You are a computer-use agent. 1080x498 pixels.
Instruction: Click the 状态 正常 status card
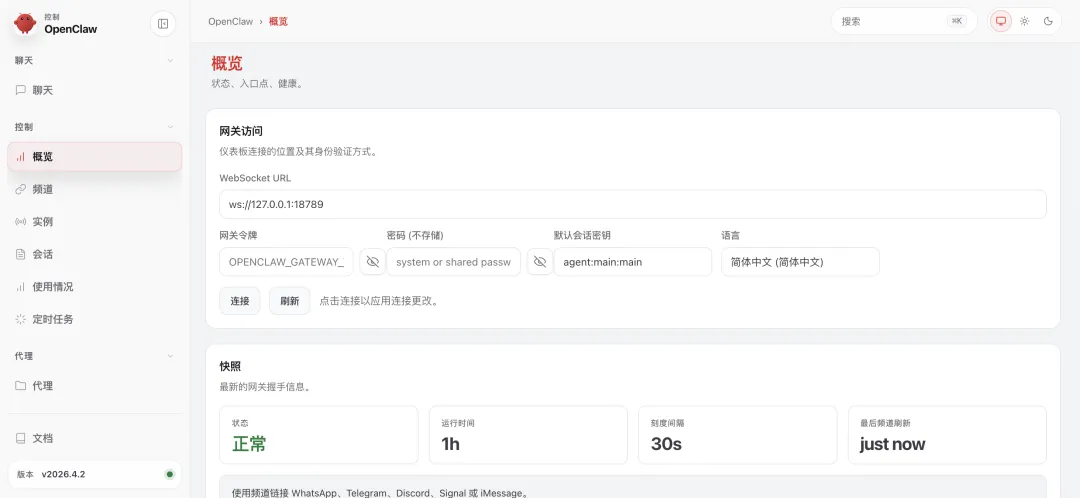(x=319, y=435)
